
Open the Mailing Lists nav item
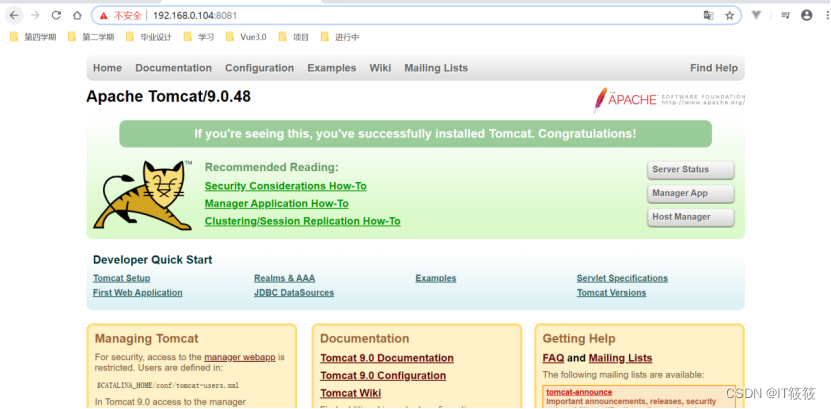436,68
